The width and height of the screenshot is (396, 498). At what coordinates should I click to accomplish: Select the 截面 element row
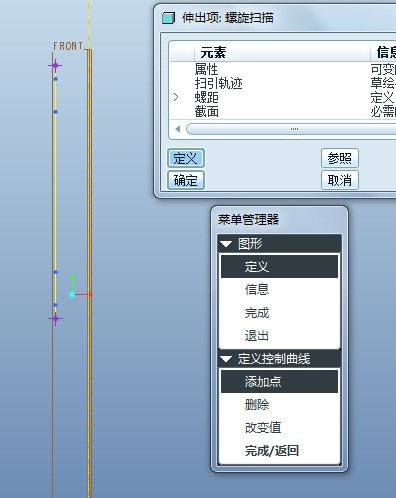[x=283, y=111]
